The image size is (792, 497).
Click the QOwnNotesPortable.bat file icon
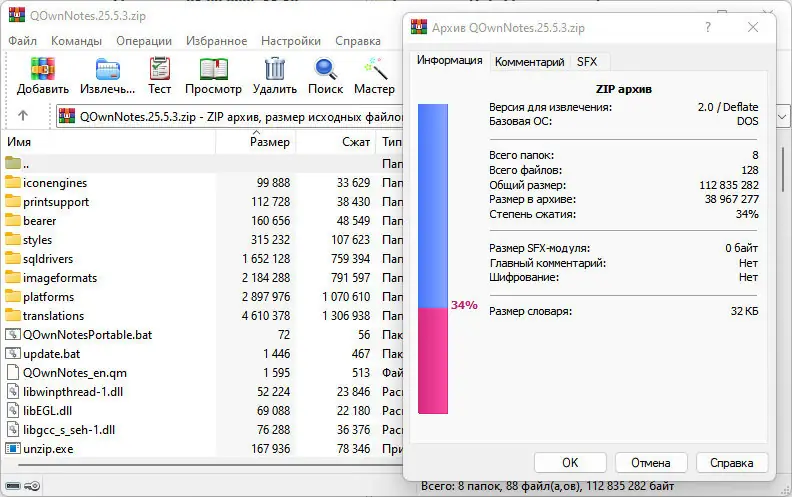click(x=13, y=334)
